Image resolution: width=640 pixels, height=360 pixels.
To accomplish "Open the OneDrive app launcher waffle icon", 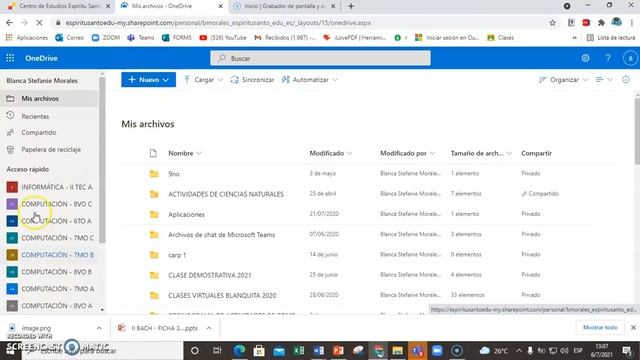I will (x=10, y=58).
